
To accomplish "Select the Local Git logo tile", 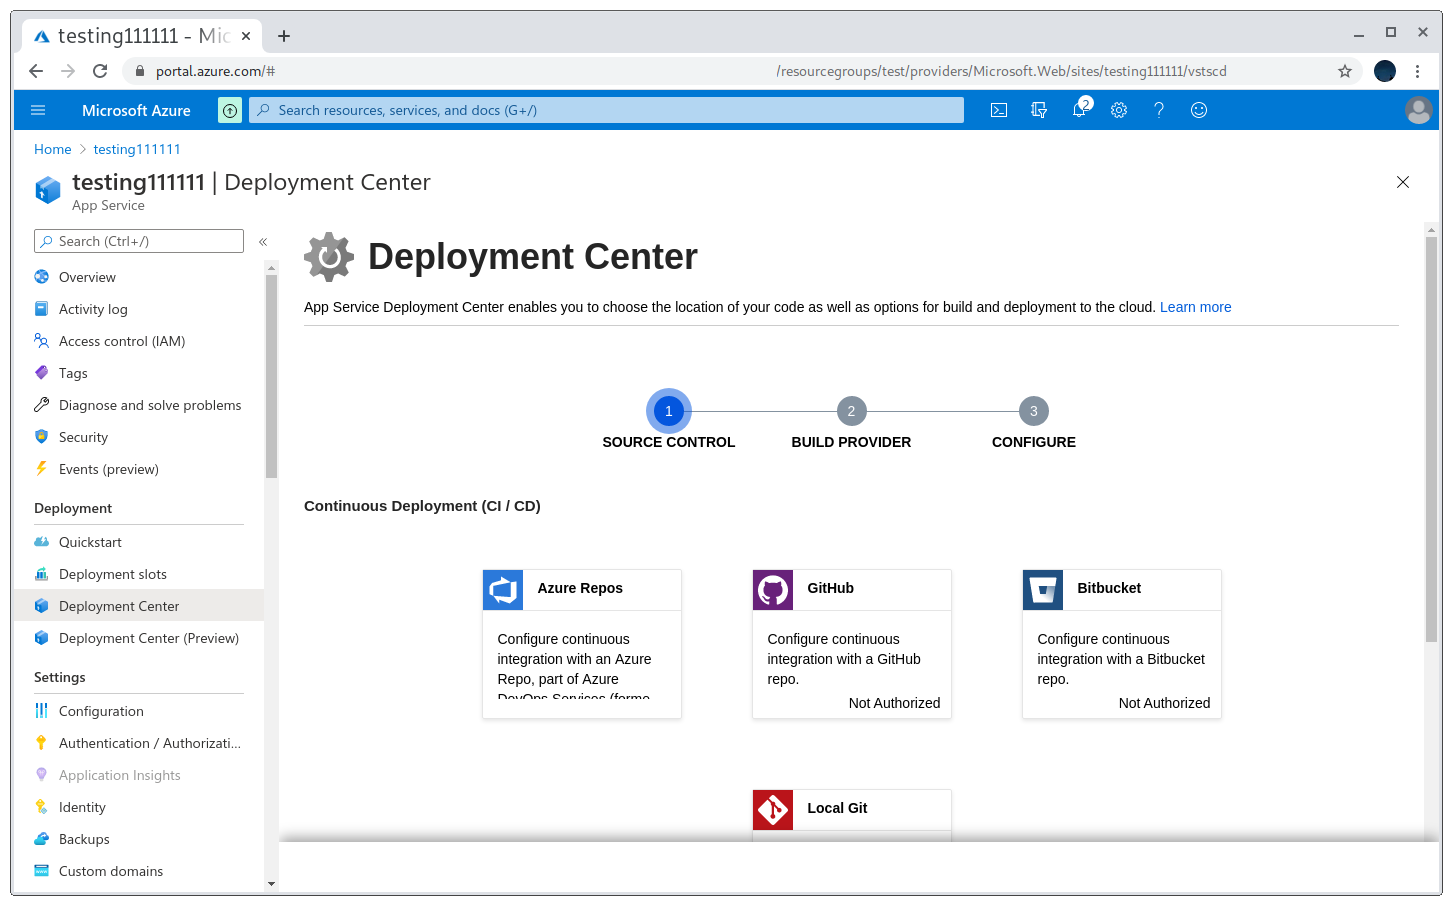I will coord(773,810).
